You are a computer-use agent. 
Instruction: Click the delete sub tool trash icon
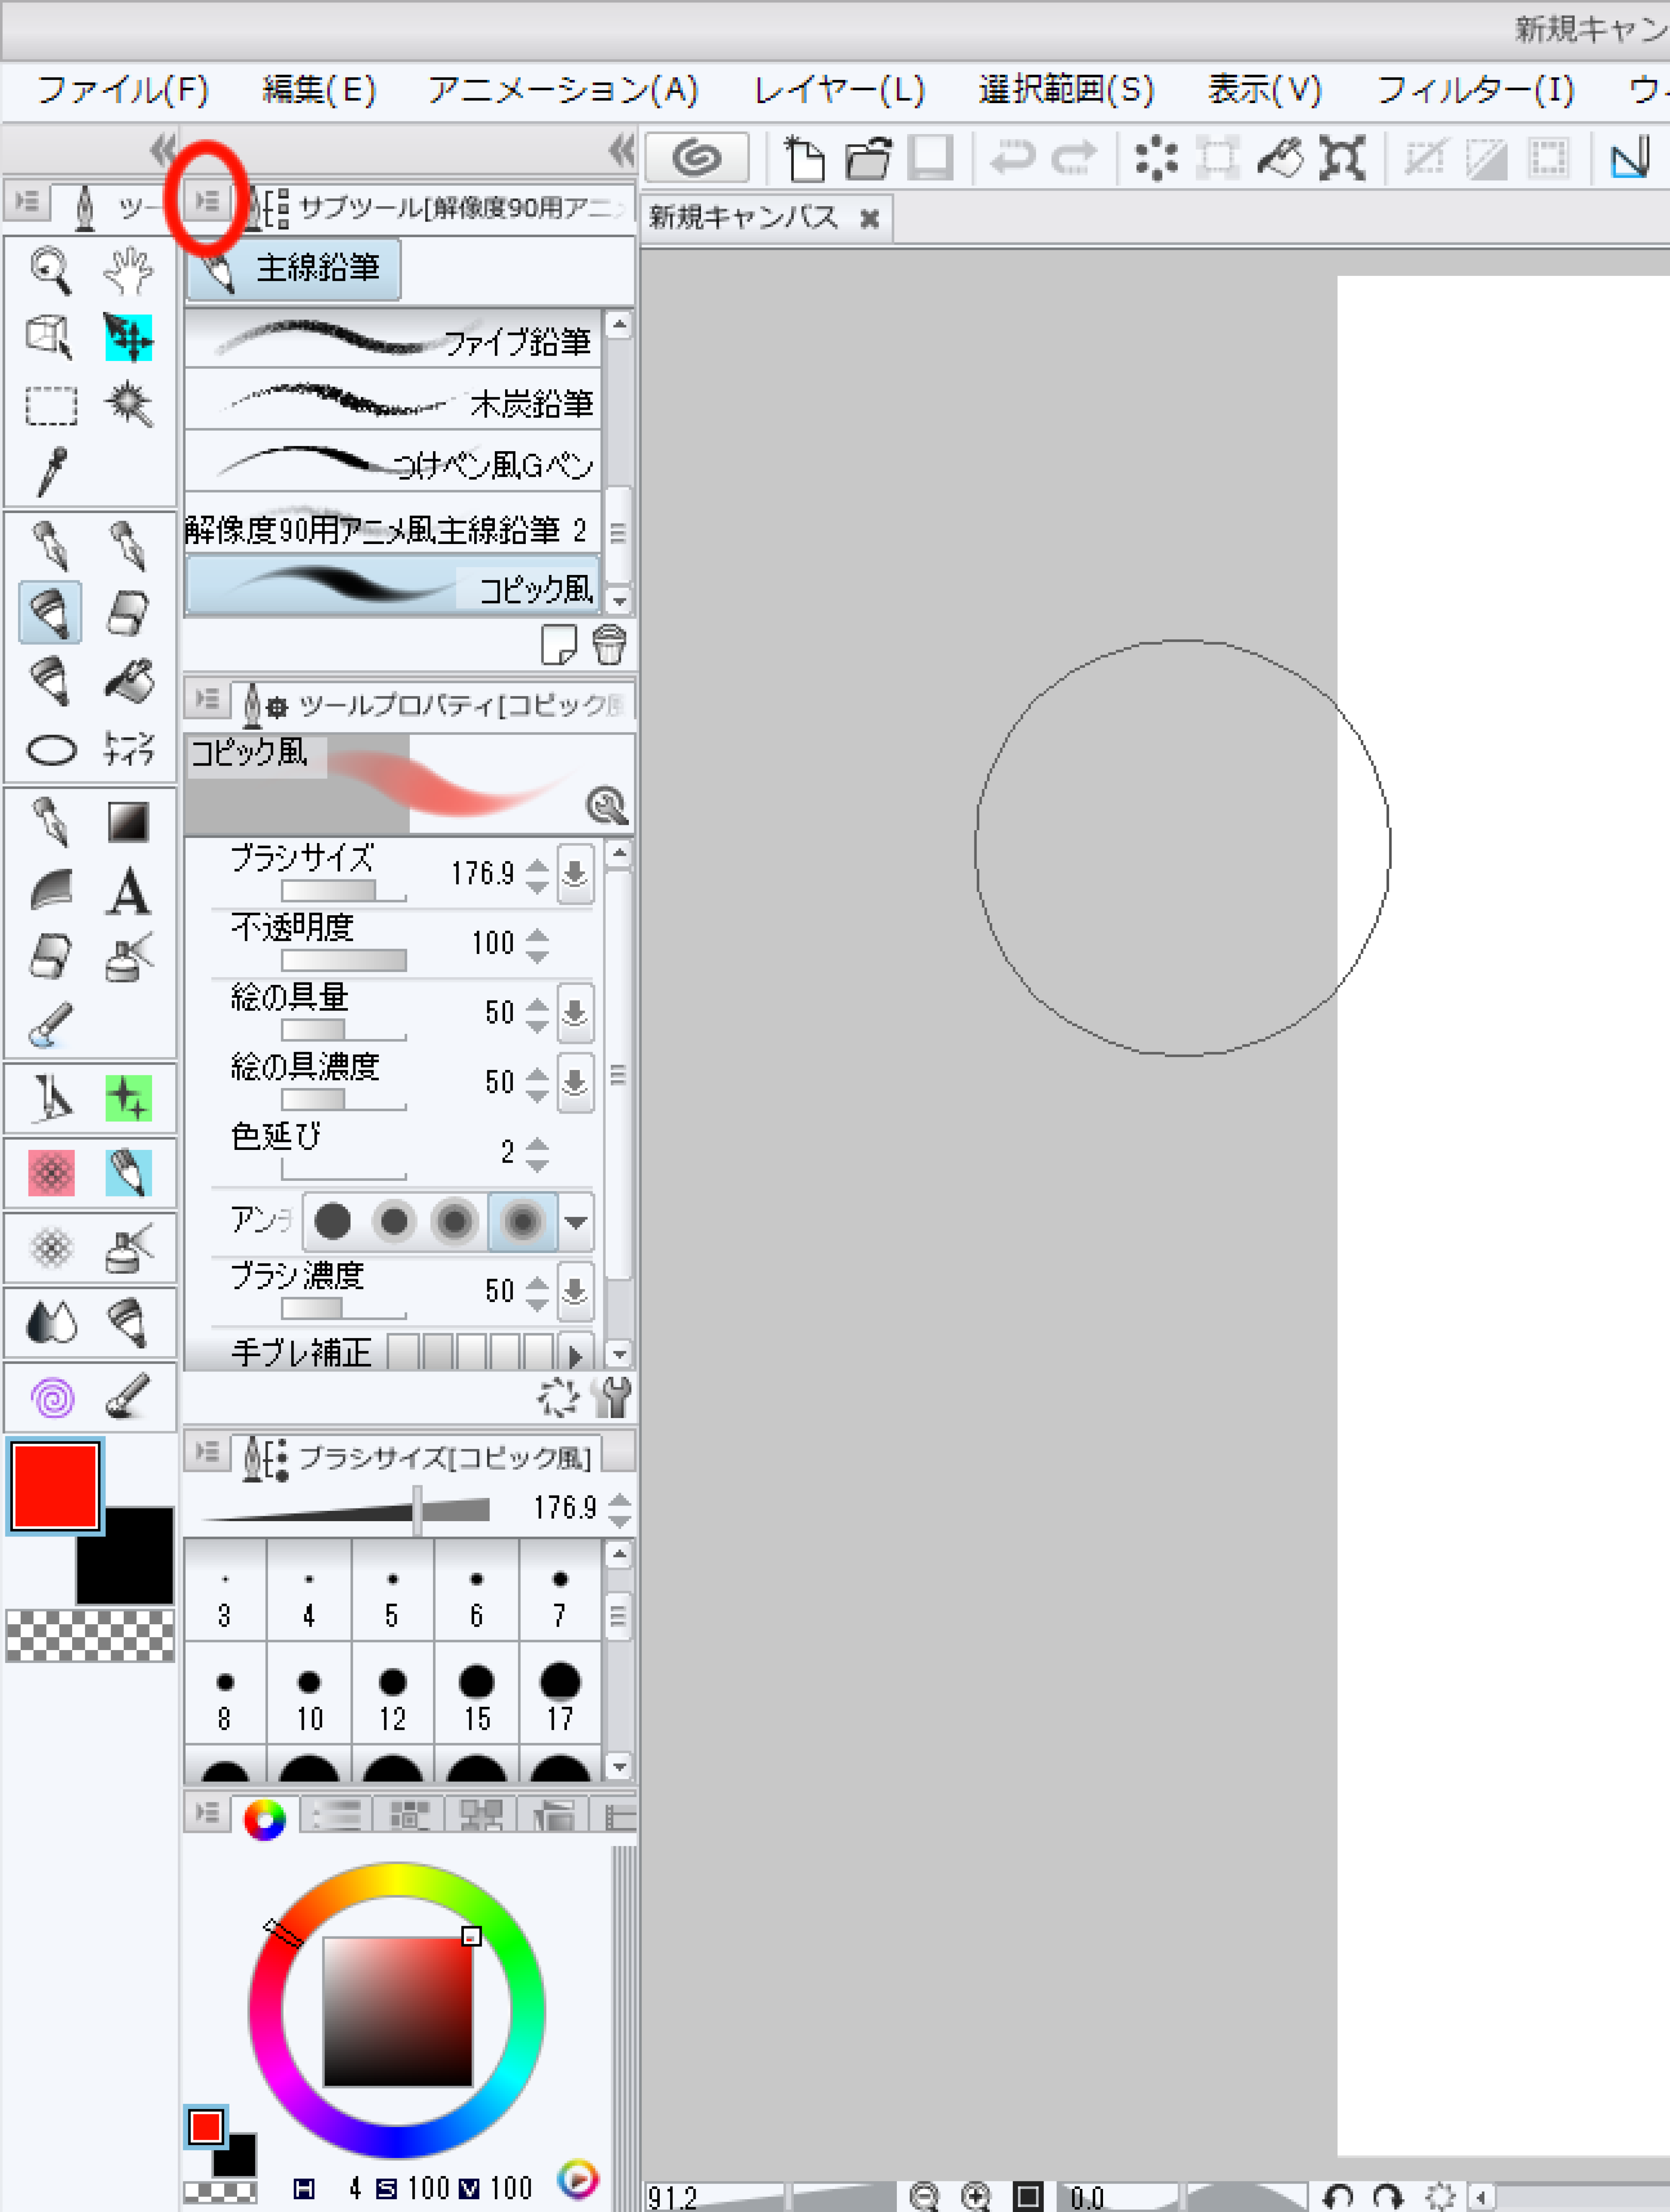(609, 645)
